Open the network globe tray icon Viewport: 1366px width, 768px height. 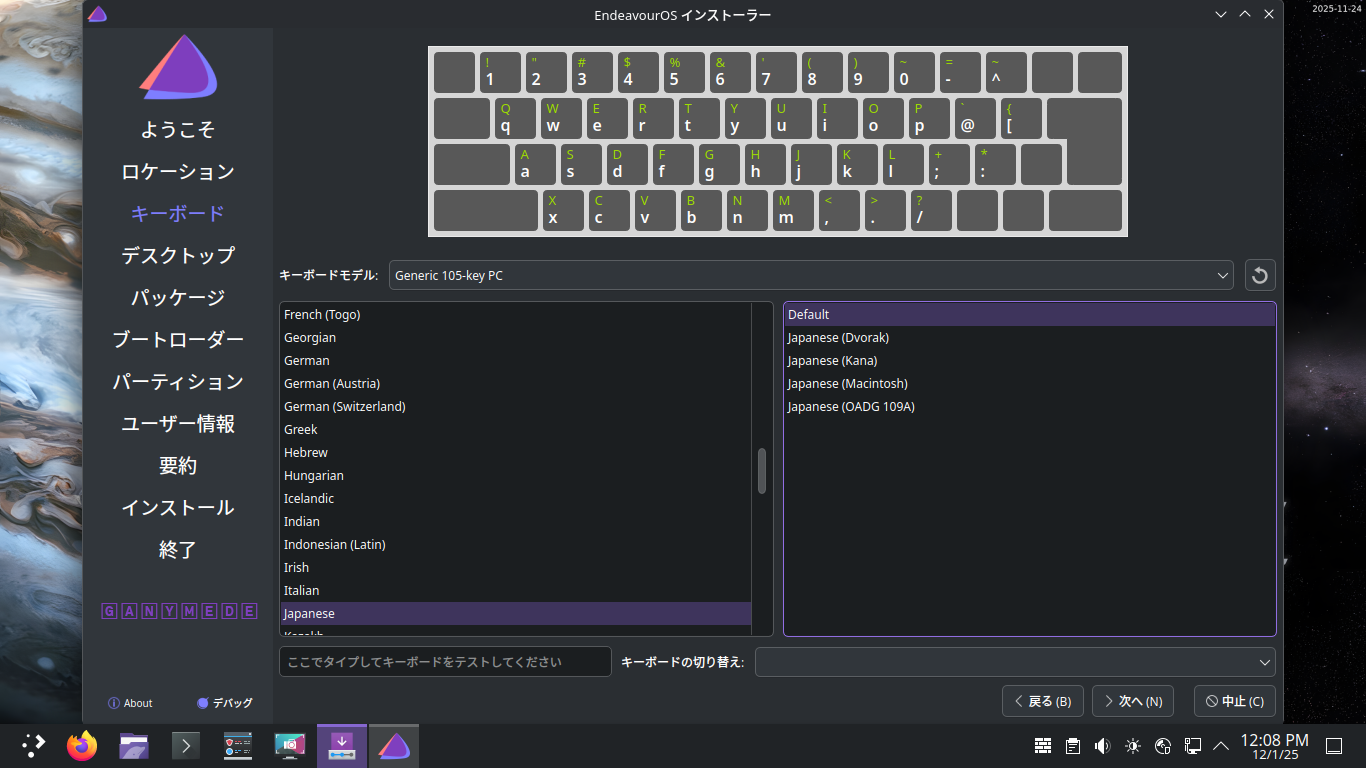1162,745
